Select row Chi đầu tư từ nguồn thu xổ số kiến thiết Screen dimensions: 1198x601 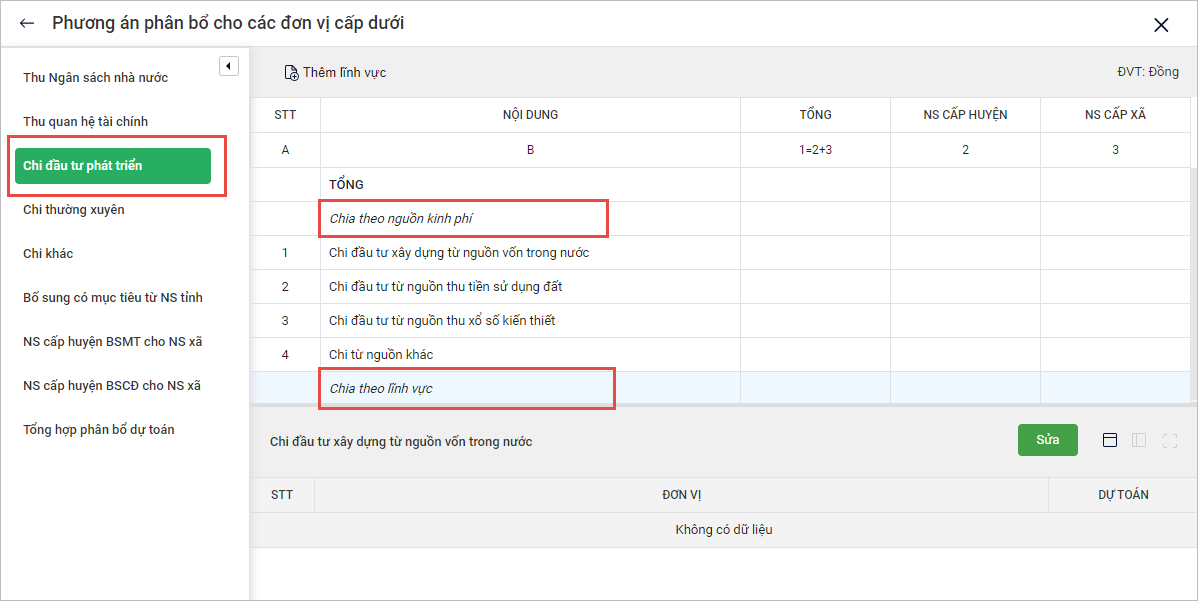pos(442,321)
